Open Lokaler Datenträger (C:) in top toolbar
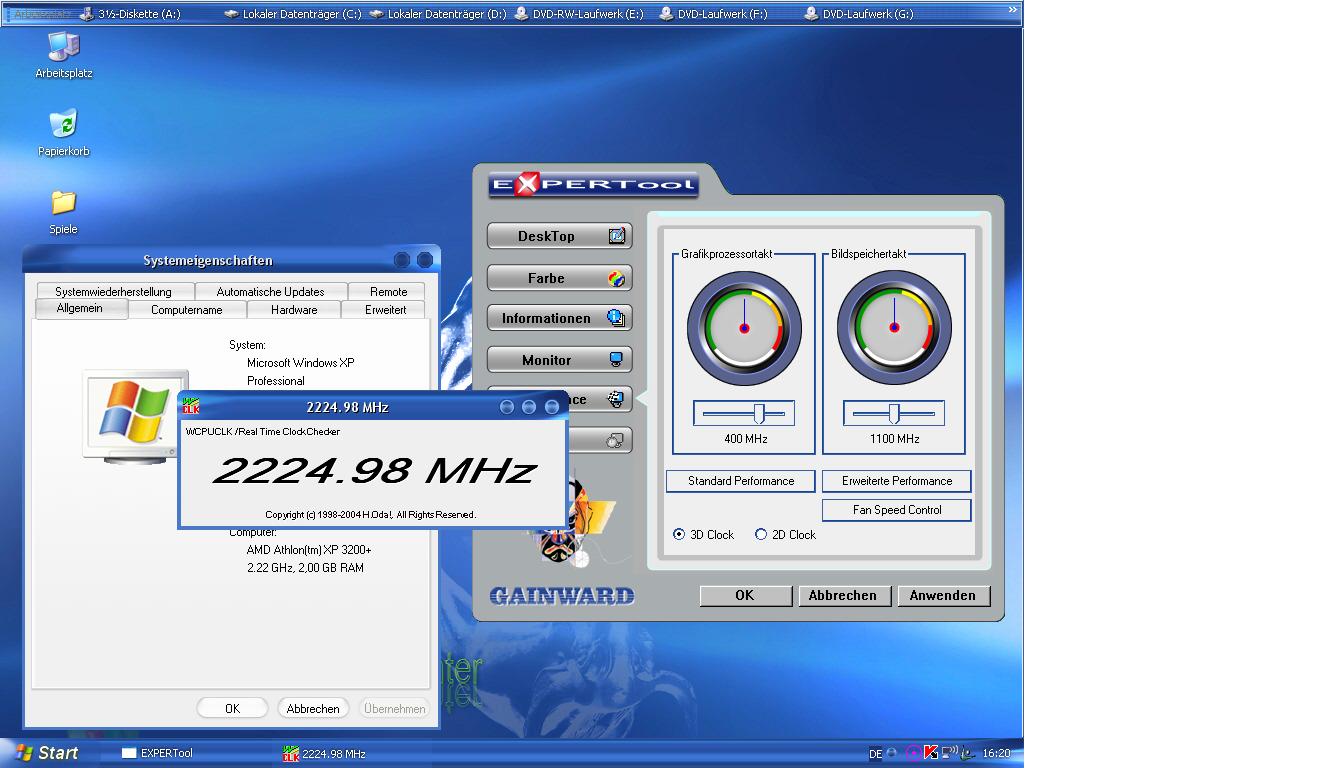 click(x=293, y=14)
